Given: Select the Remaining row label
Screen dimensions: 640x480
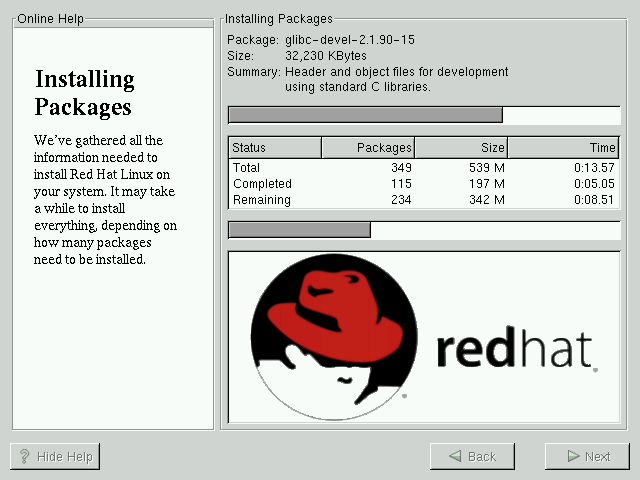Looking at the screenshot, I should (262, 200).
